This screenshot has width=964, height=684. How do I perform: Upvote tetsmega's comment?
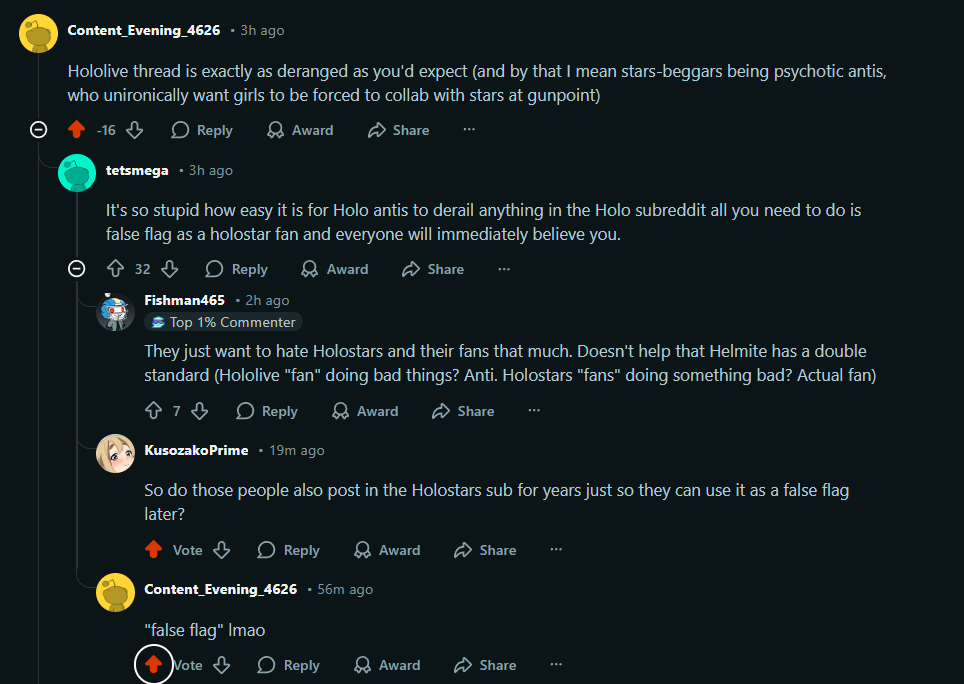pos(116,269)
